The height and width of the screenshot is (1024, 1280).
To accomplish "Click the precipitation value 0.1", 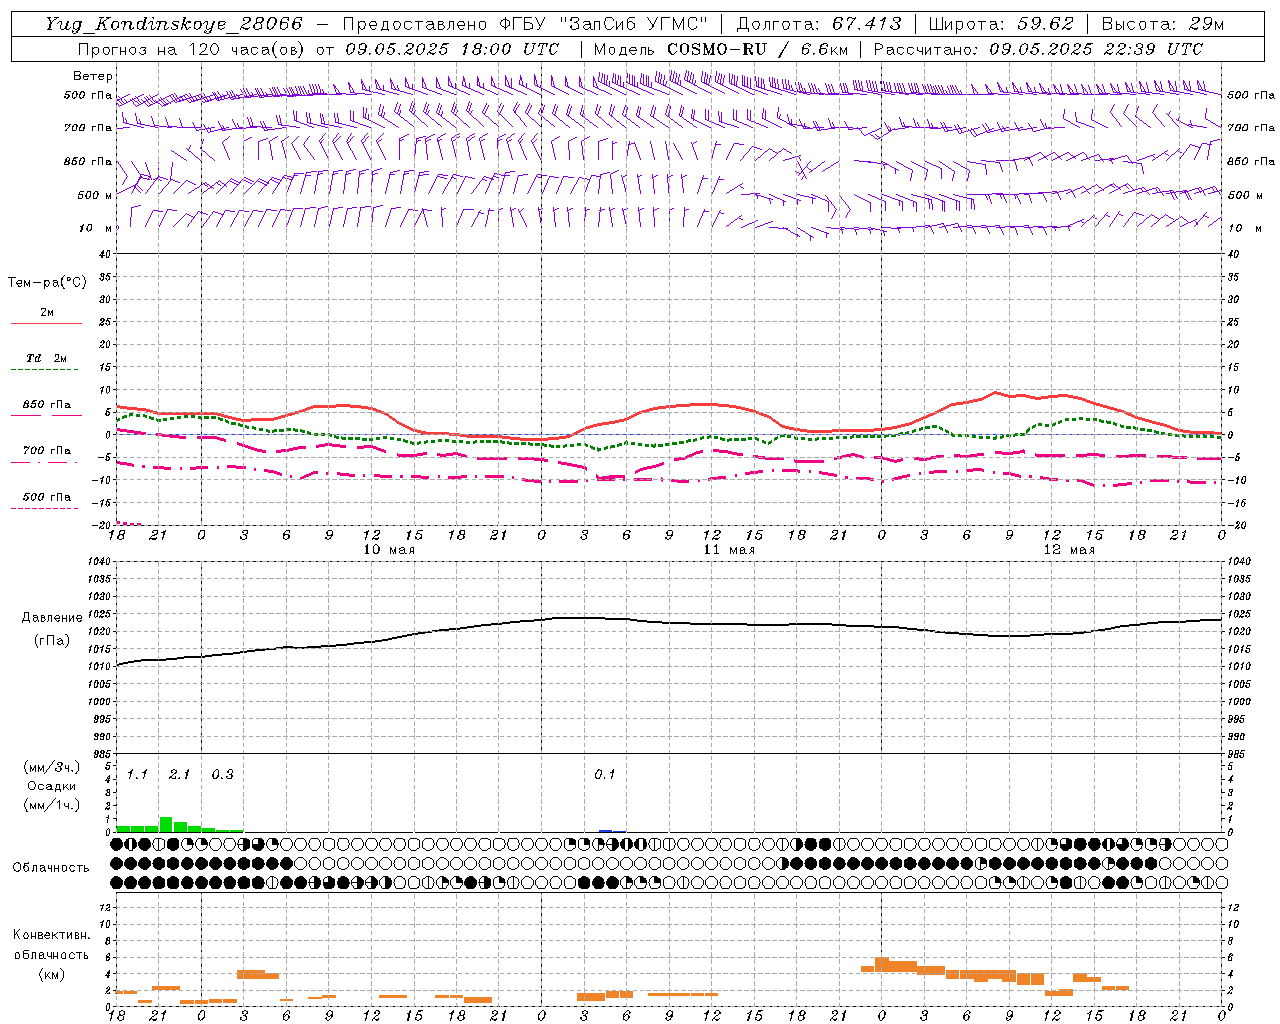I will 605,774.
